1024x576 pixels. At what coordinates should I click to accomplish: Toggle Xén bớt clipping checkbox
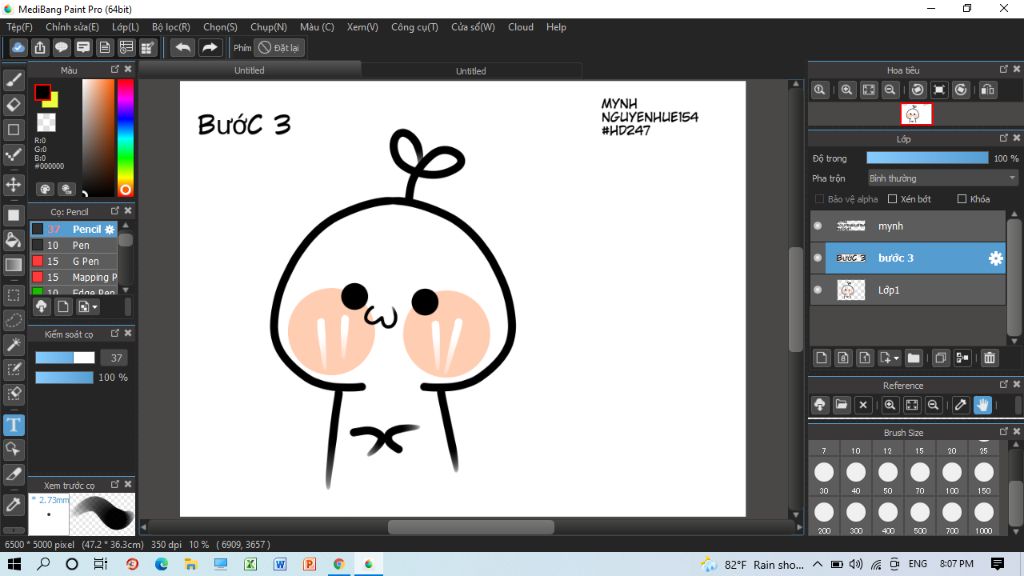(x=892, y=199)
